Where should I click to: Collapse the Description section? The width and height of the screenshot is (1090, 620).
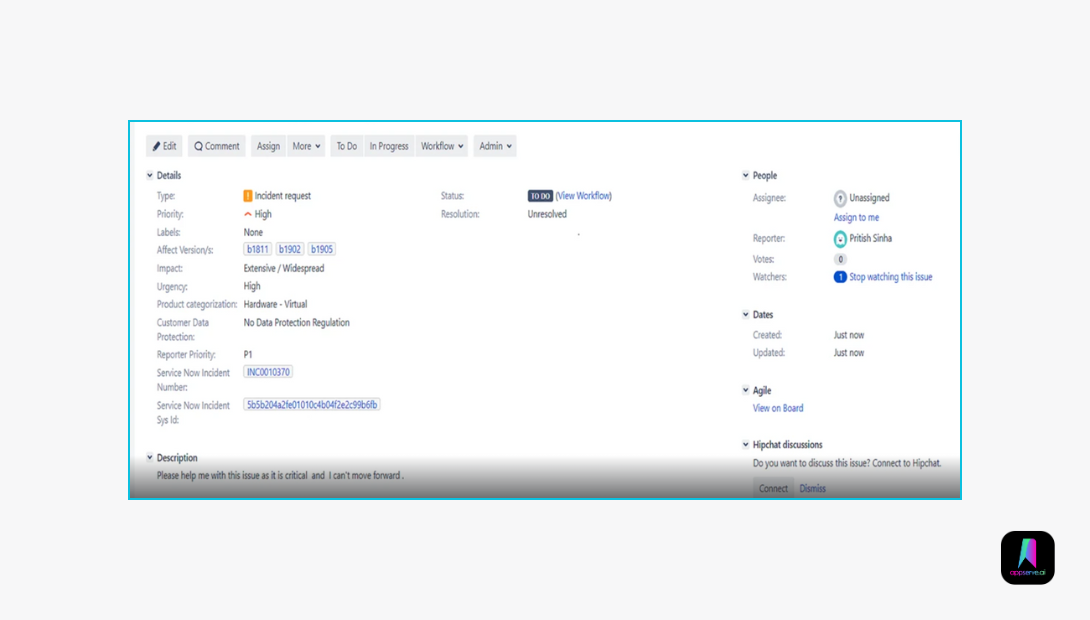click(x=149, y=457)
